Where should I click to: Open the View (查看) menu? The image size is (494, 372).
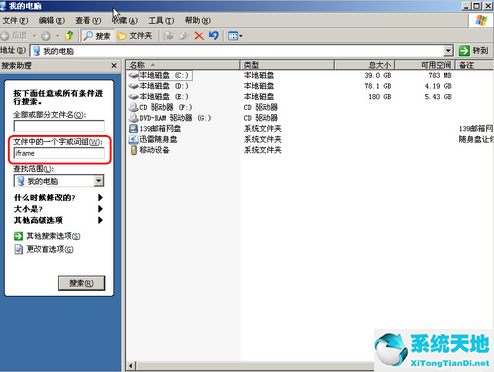(x=88, y=21)
